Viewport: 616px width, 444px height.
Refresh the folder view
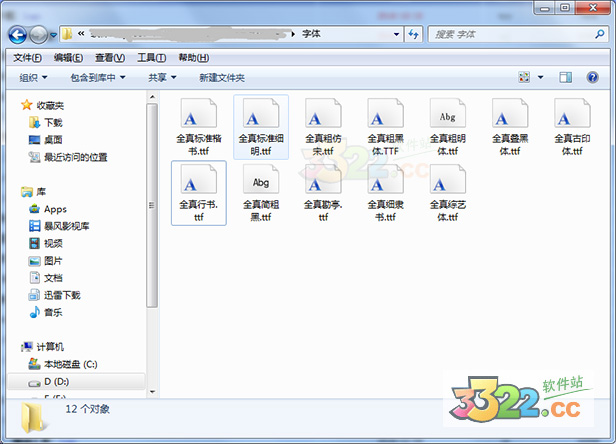pyautogui.click(x=413, y=35)
